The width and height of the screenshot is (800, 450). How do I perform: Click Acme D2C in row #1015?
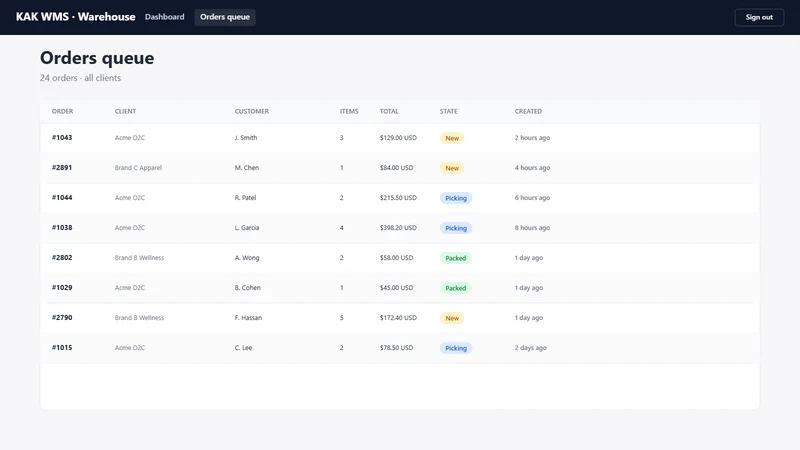point(130,348)
